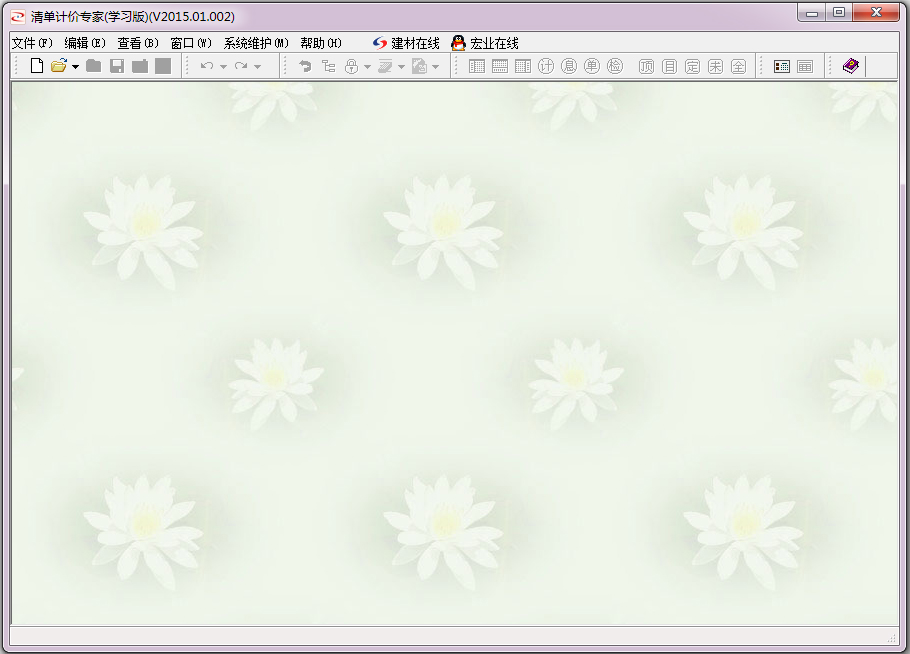
Task: Open the 系统维护(M) menu
Action: tap(256, 43)
